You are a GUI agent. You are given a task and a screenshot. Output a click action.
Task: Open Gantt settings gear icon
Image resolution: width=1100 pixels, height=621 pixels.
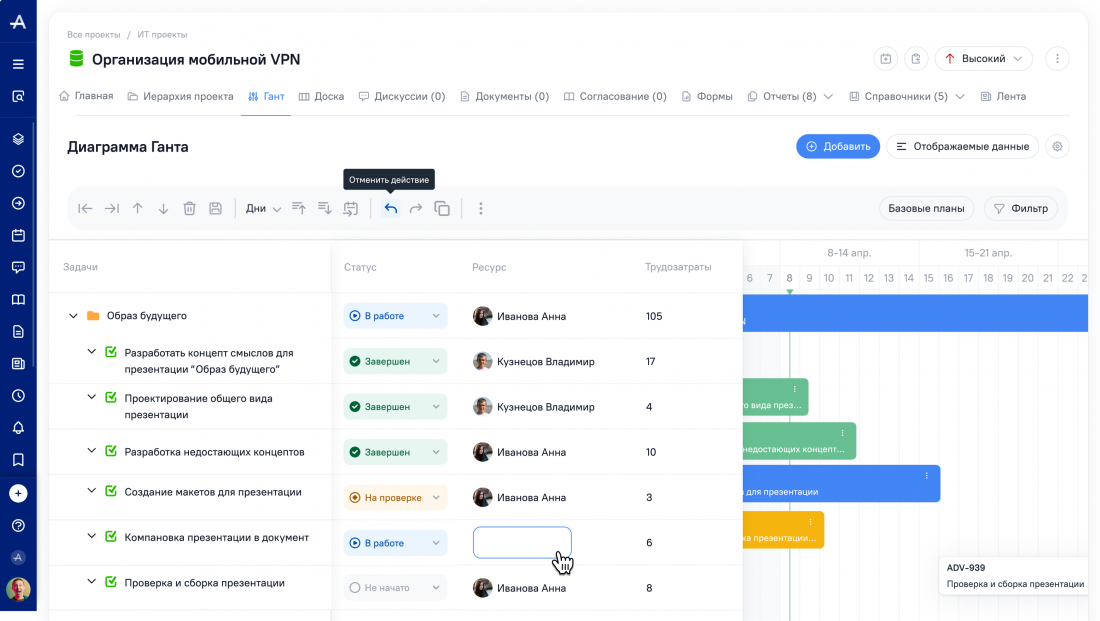[1057, 147]
